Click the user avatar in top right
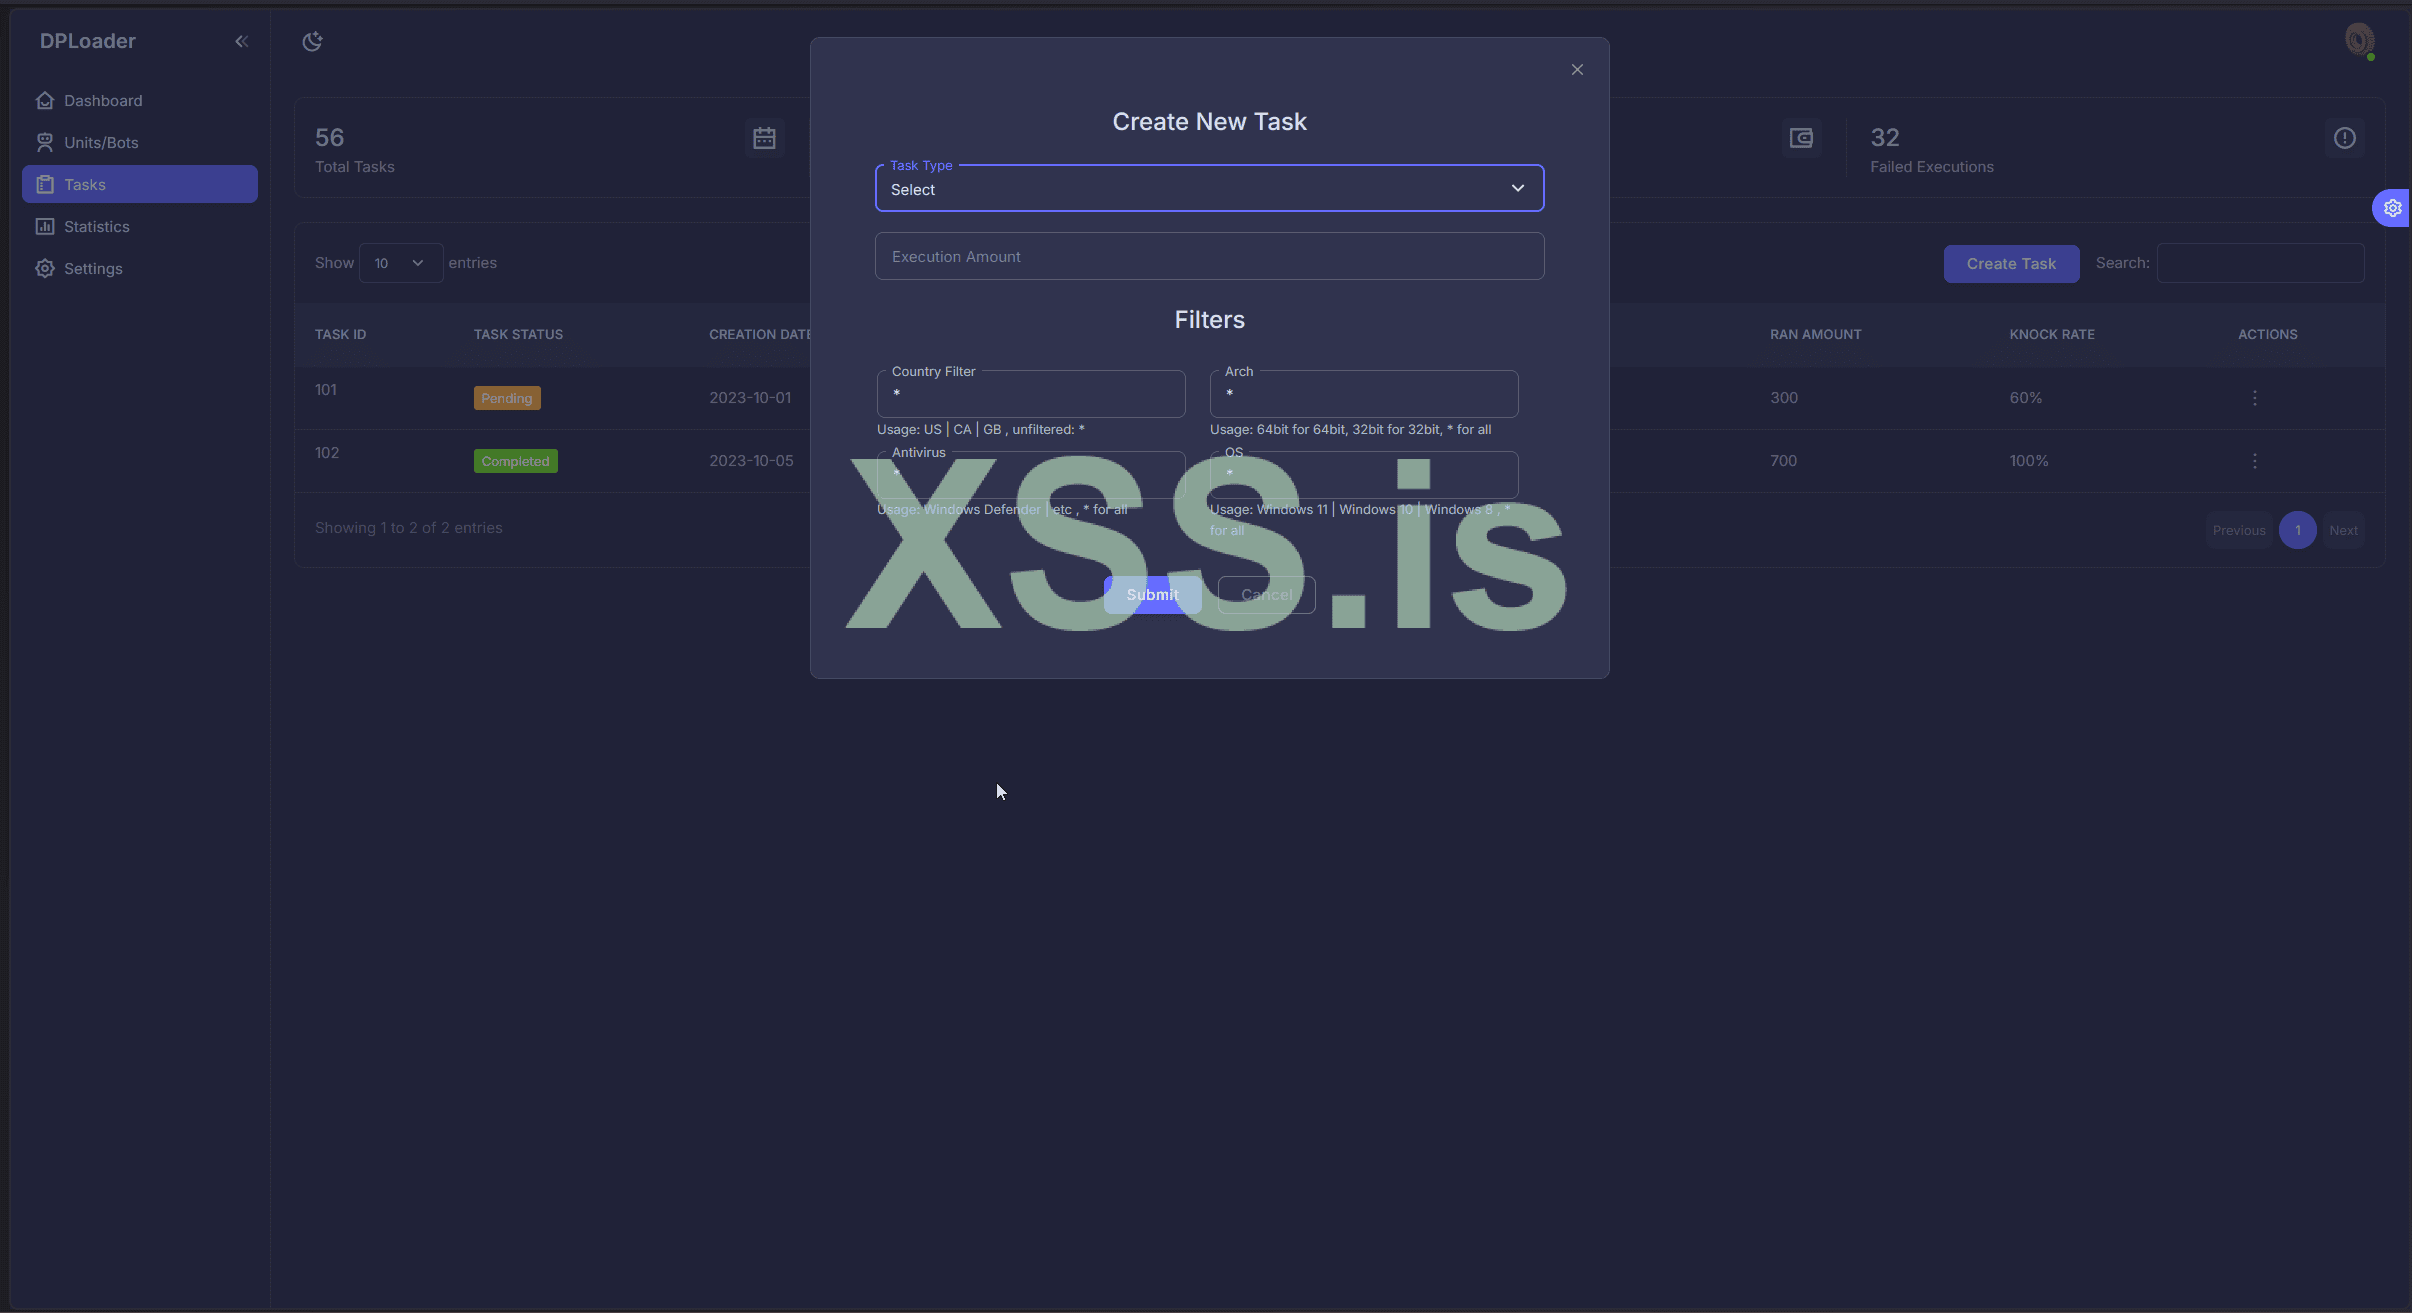 [x=2359, y=40]
